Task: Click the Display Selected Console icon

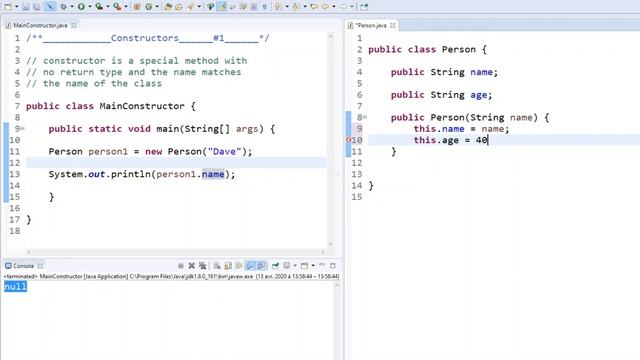Action: [287, 266]
